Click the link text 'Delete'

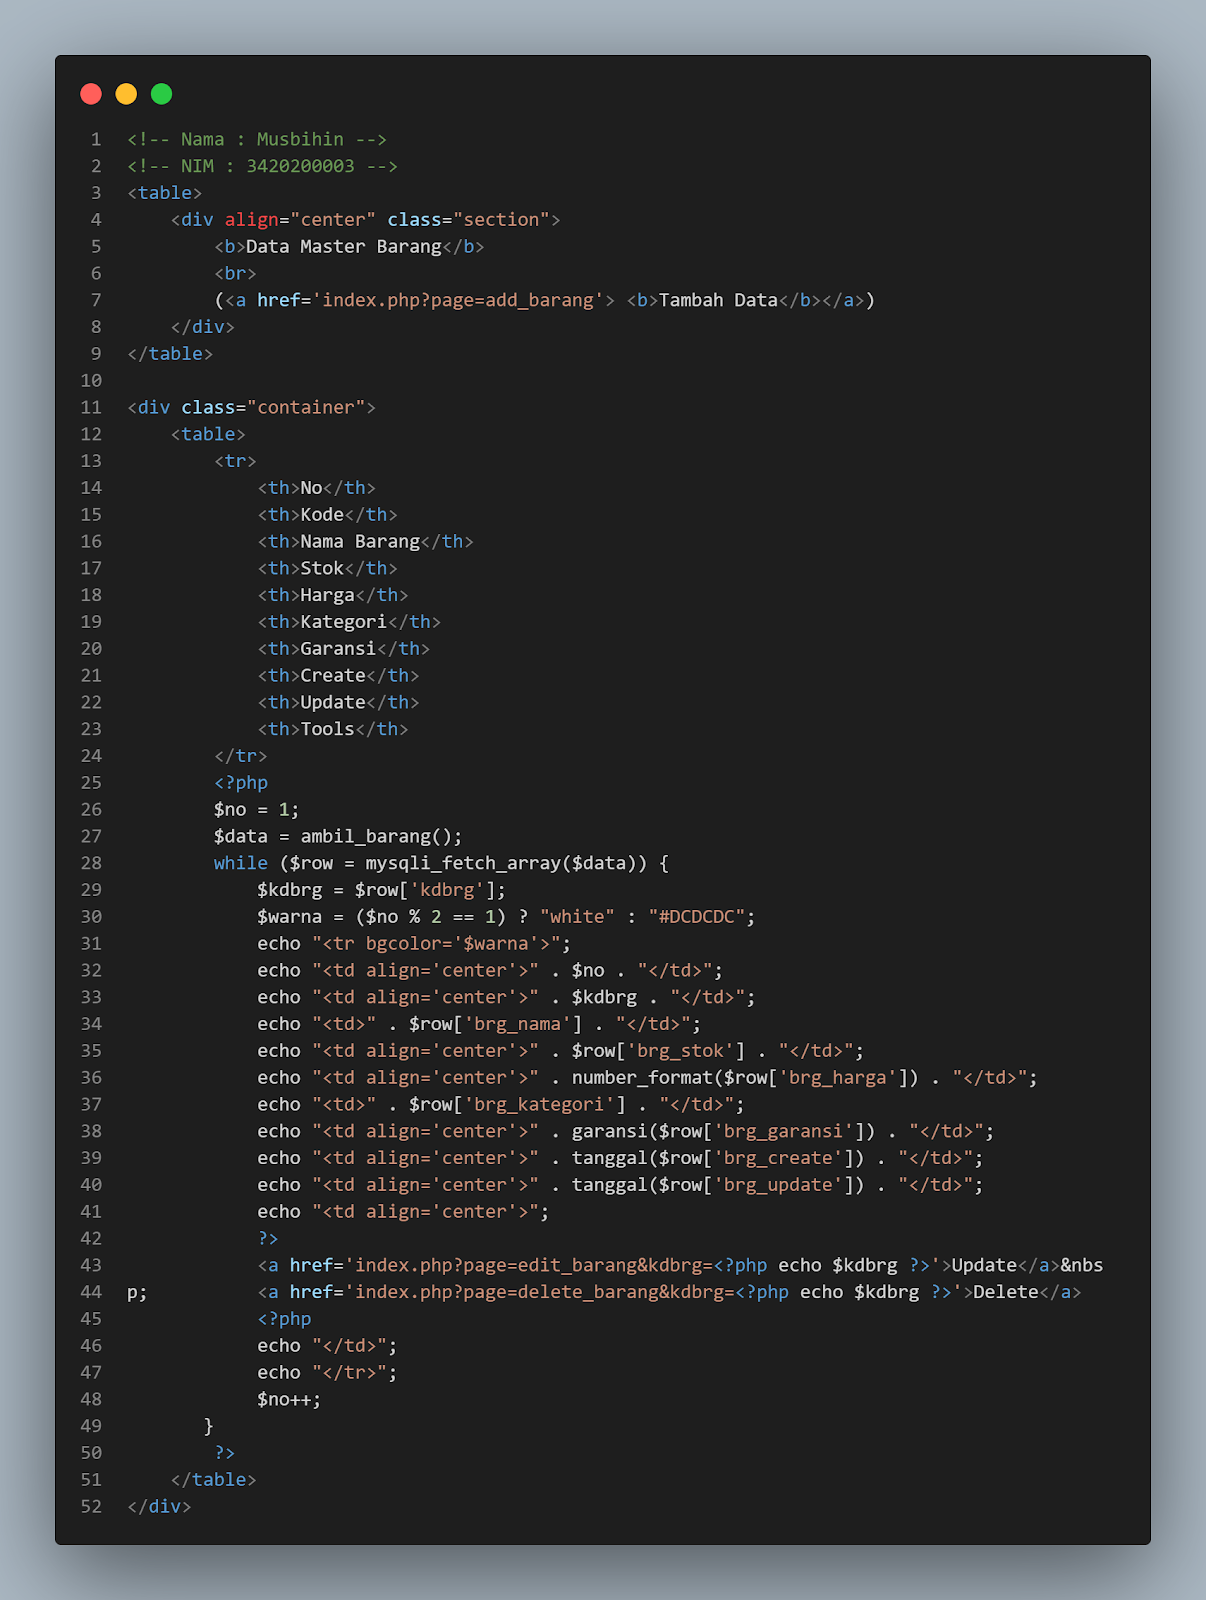tap(1006, 1292)
